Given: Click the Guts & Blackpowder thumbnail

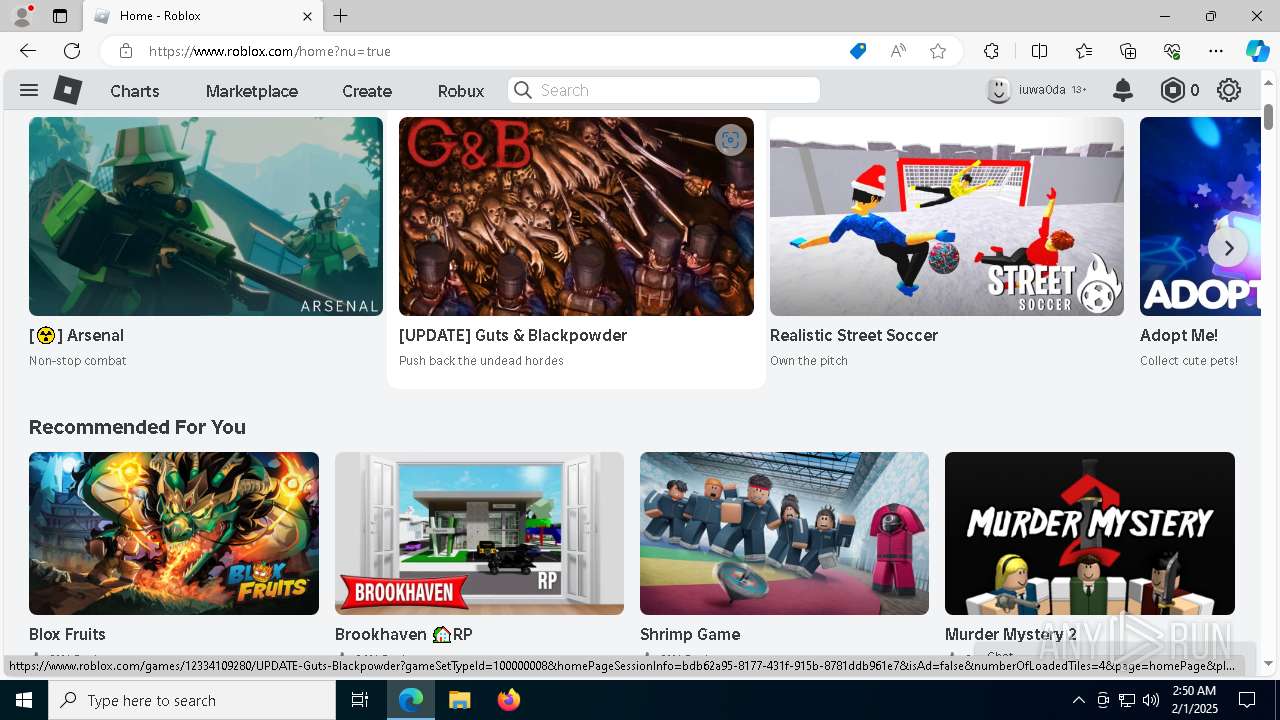Looking at the screenshot, I should click(576, 216).
